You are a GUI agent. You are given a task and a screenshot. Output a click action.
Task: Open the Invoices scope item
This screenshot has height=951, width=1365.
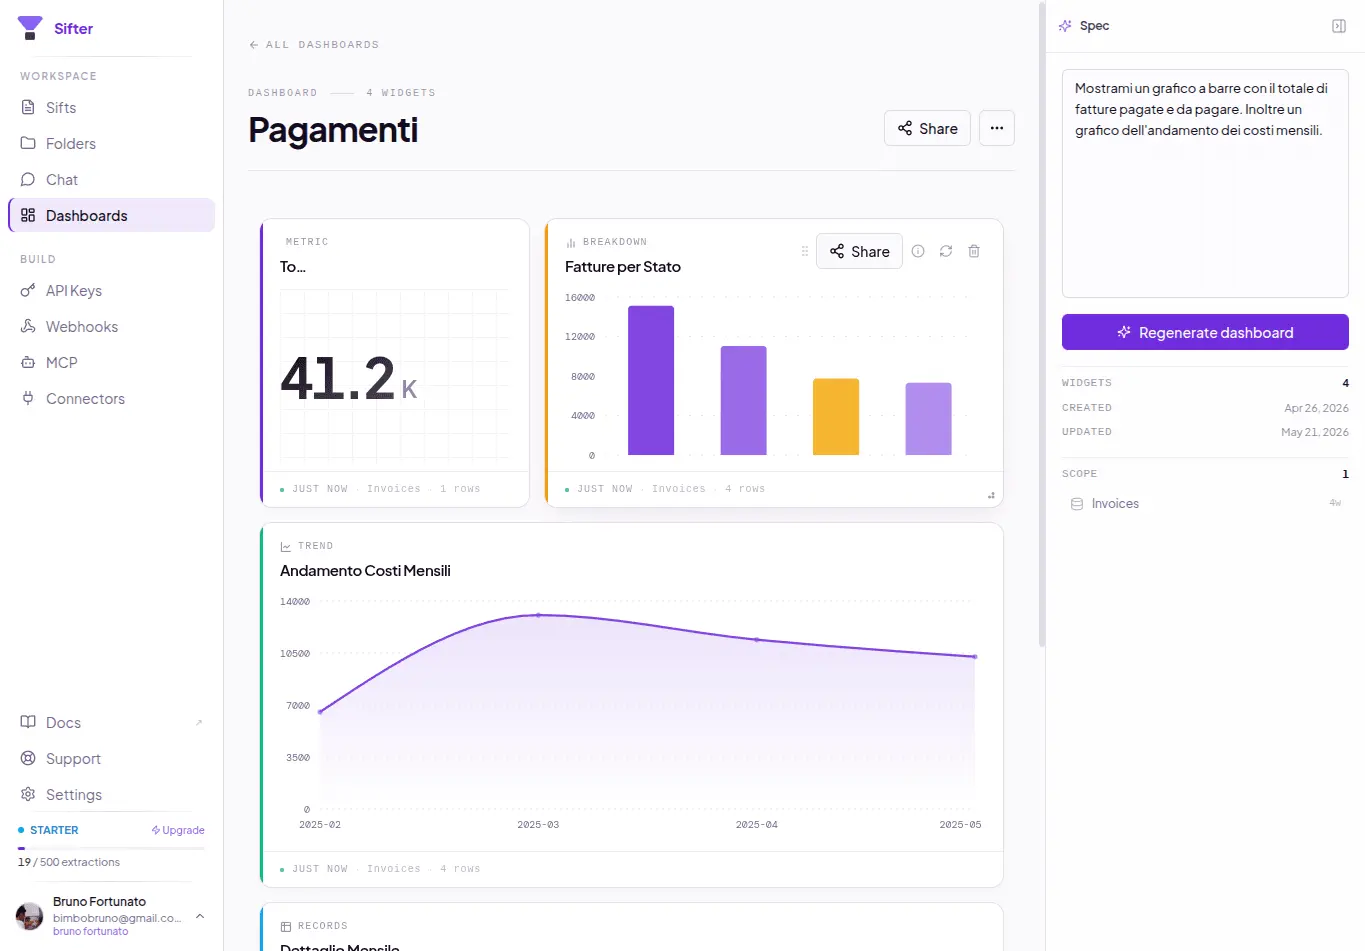pyautogui.click(x=1205, y=504)
